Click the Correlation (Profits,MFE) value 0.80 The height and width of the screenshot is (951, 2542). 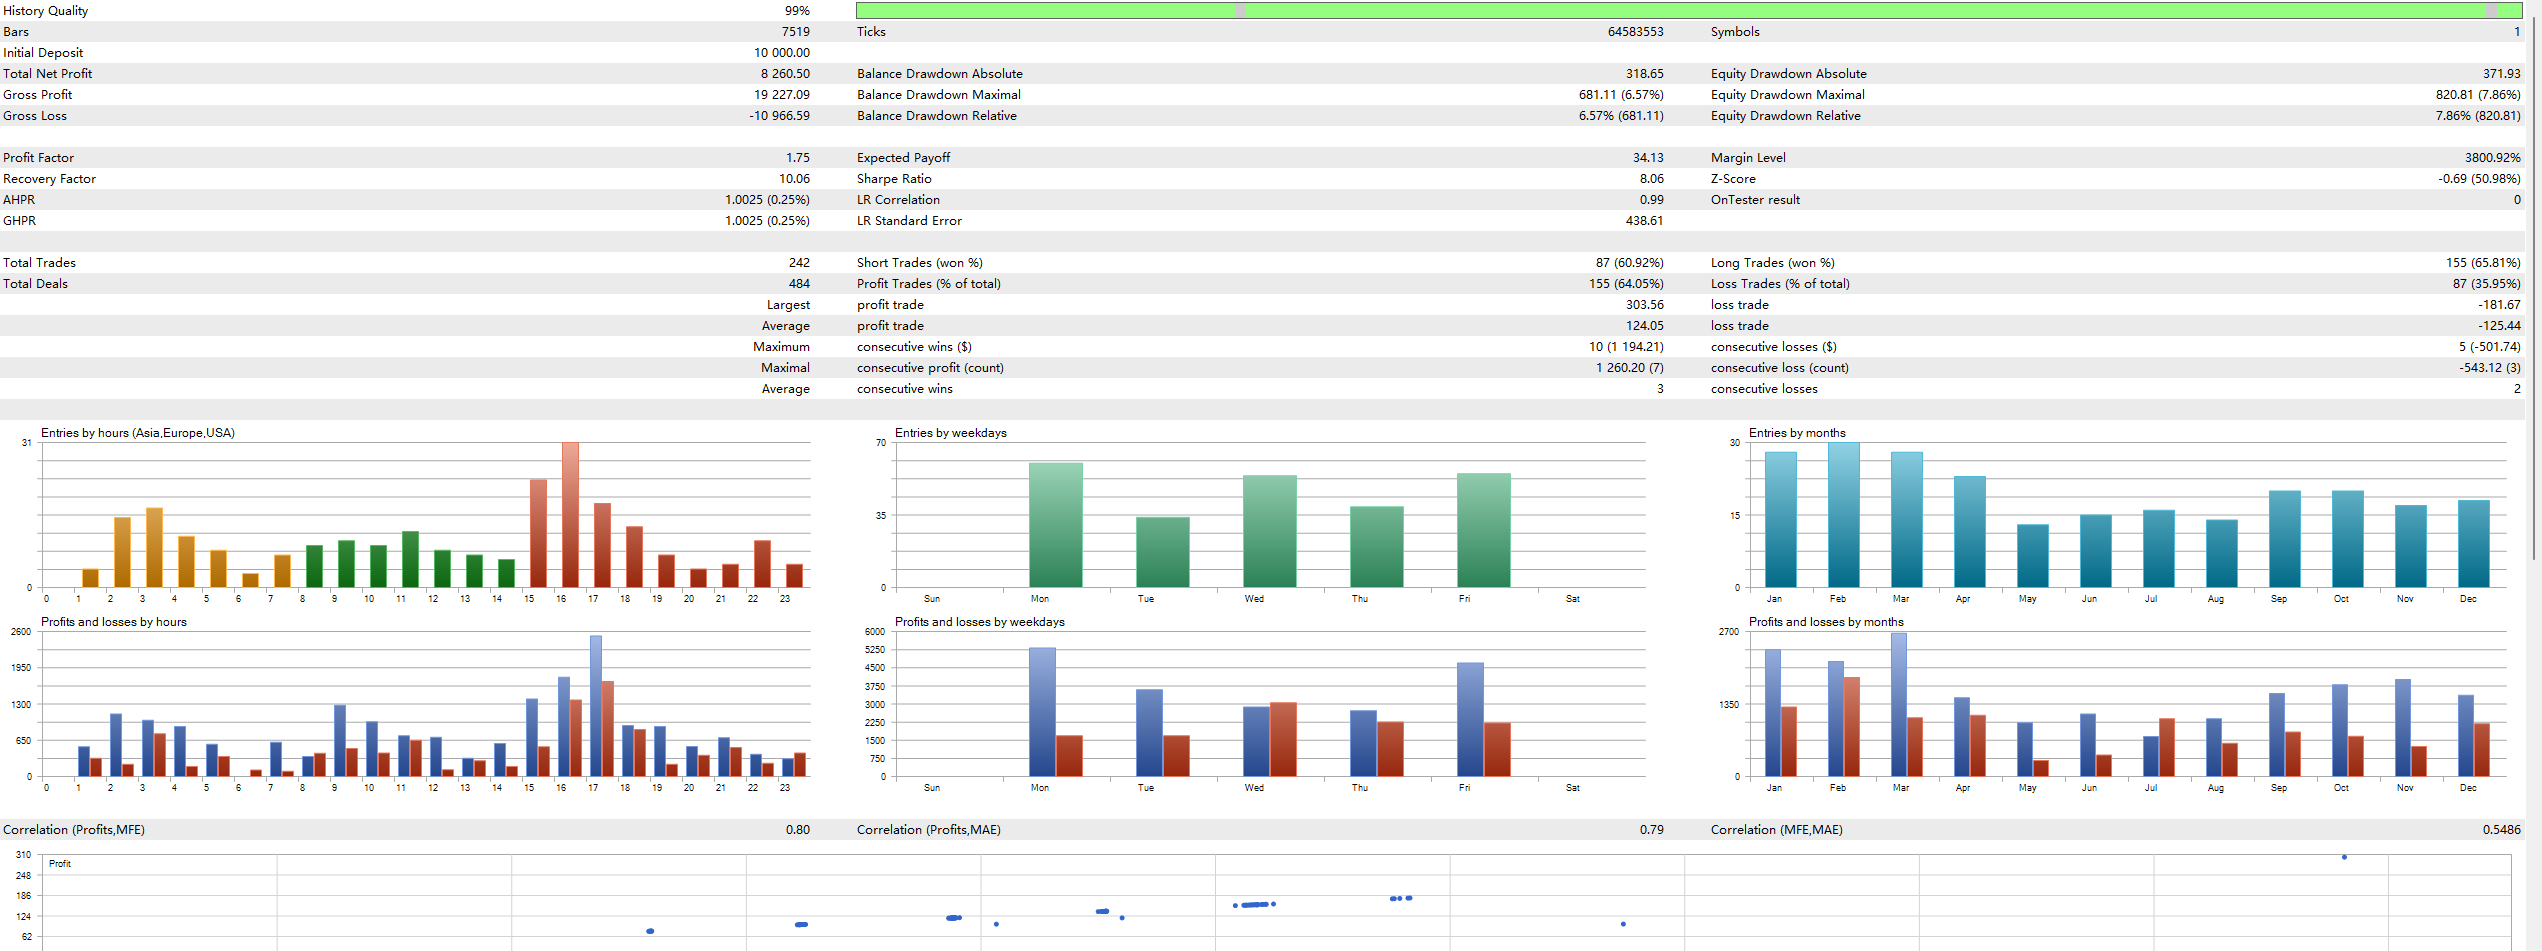[799, 829]
